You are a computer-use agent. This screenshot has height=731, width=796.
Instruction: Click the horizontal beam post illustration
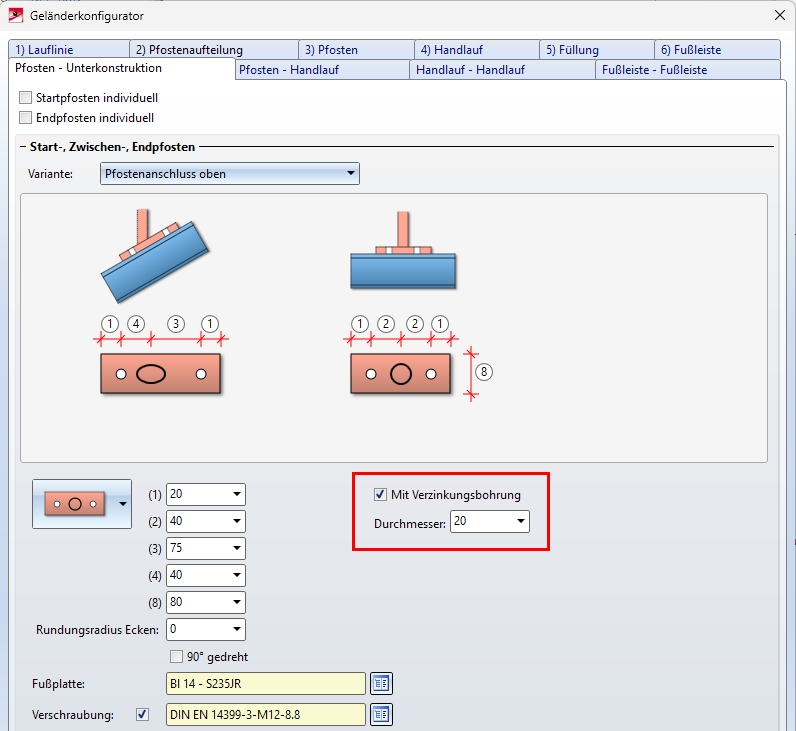(403, 250)
